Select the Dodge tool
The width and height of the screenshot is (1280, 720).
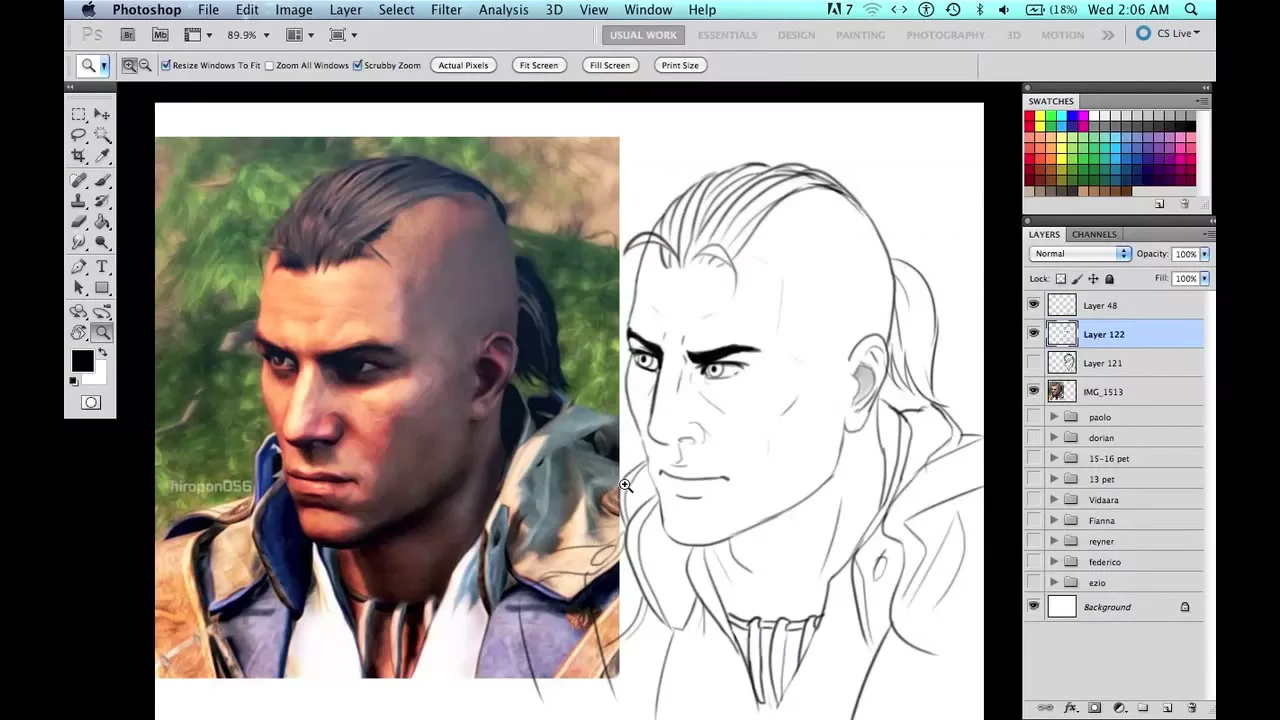tap(102, 242)
